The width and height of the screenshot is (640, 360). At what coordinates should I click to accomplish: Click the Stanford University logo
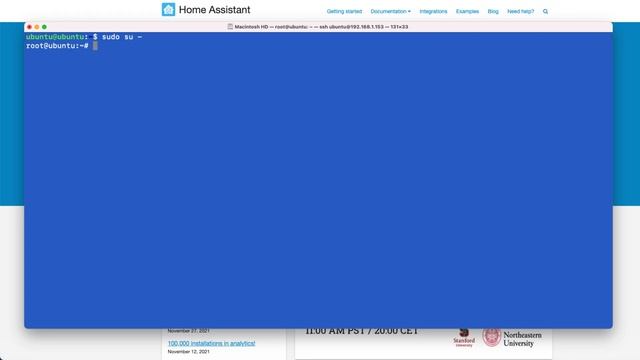tap(464, 338)
